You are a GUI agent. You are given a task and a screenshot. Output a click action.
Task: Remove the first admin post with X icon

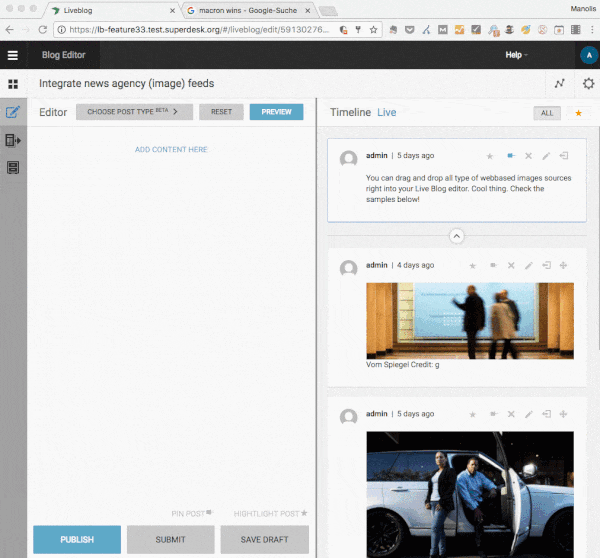(528, 156)
